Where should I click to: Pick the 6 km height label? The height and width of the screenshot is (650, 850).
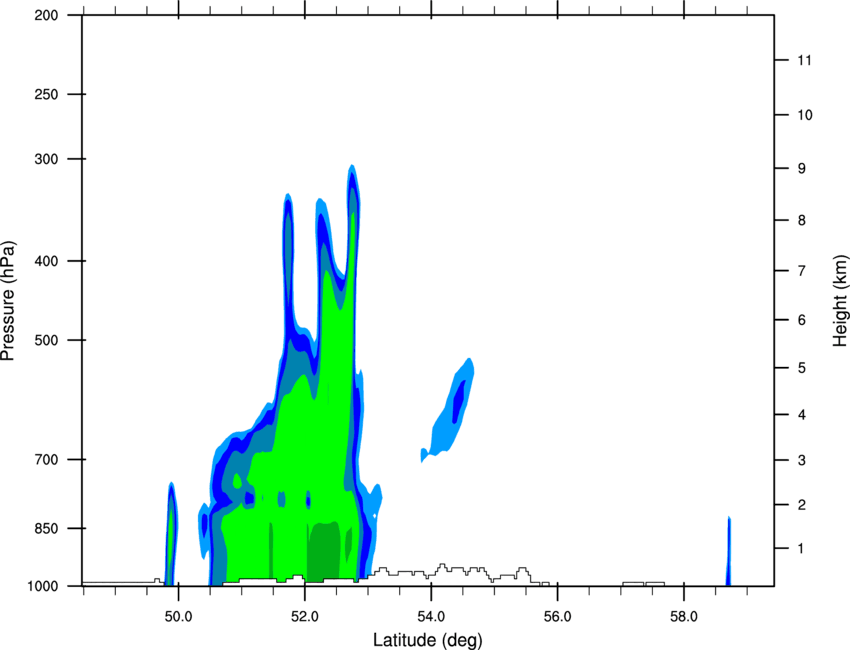(802, 320)
